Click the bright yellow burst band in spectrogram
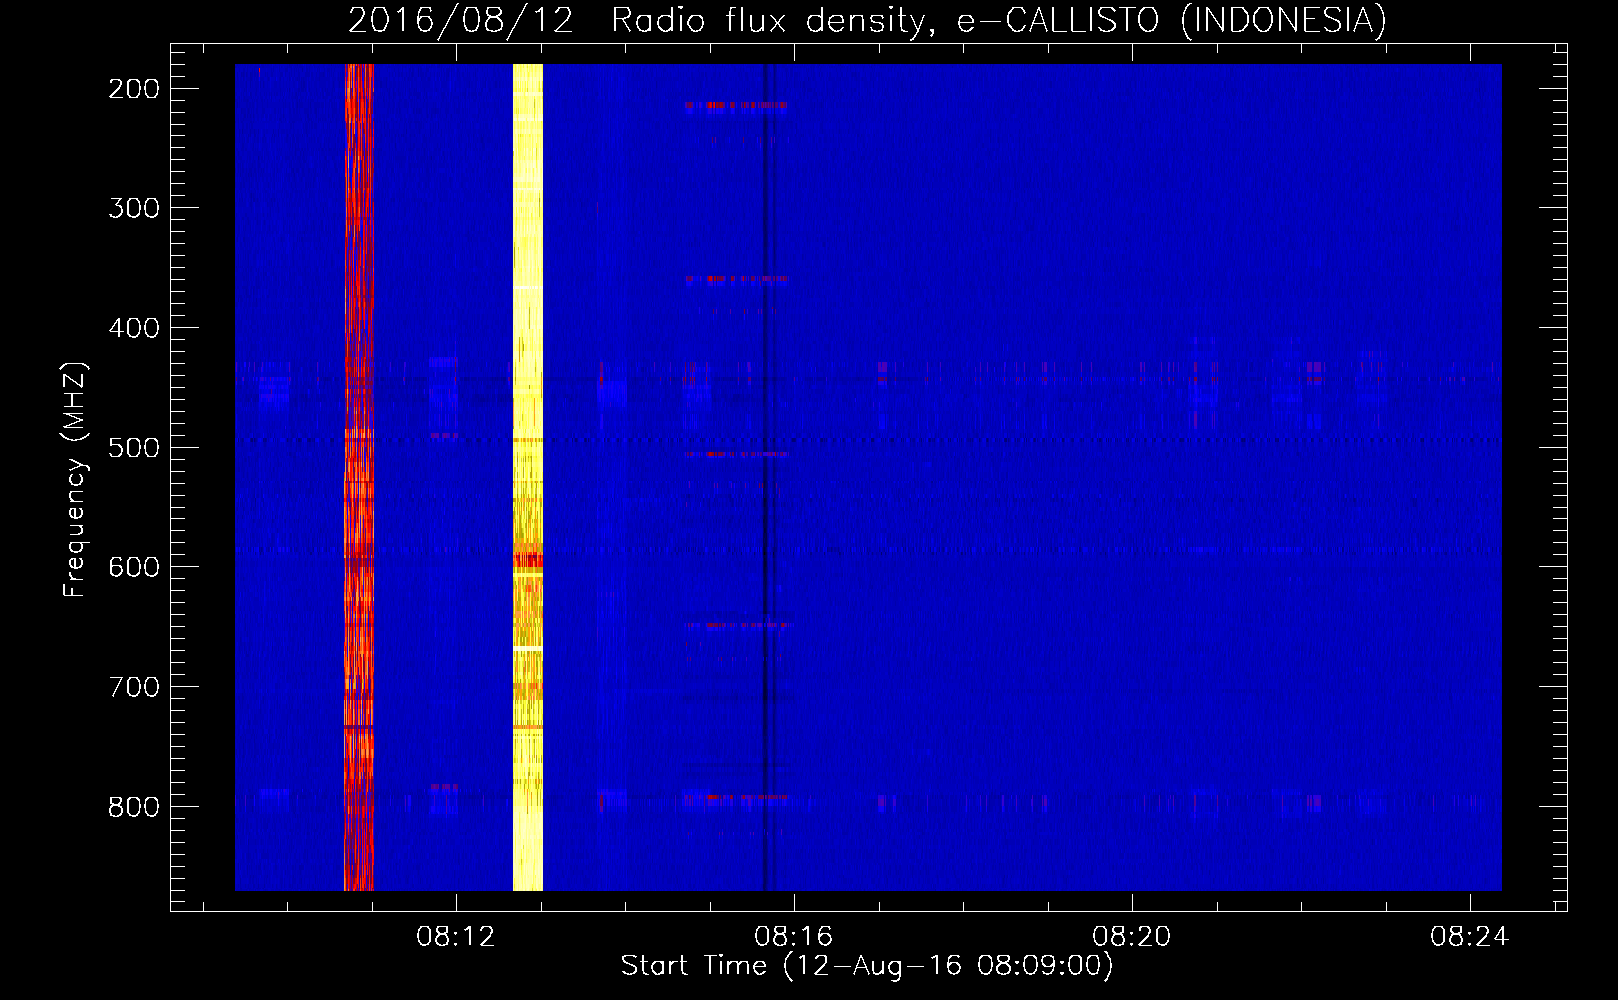Image resolution: width=1618 pixels, height=1000 pixels. click(x=528, y=477)
